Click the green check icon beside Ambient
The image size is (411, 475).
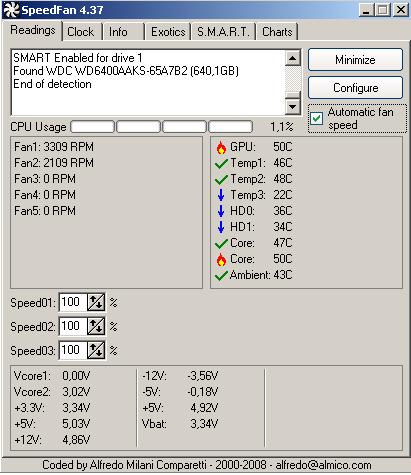(221, 275)
